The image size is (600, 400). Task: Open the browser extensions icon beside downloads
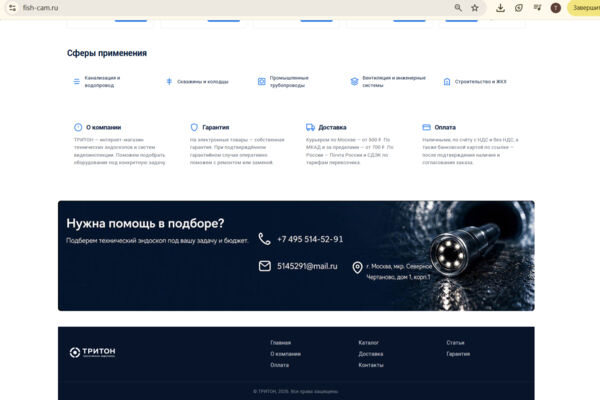(519, 8)
